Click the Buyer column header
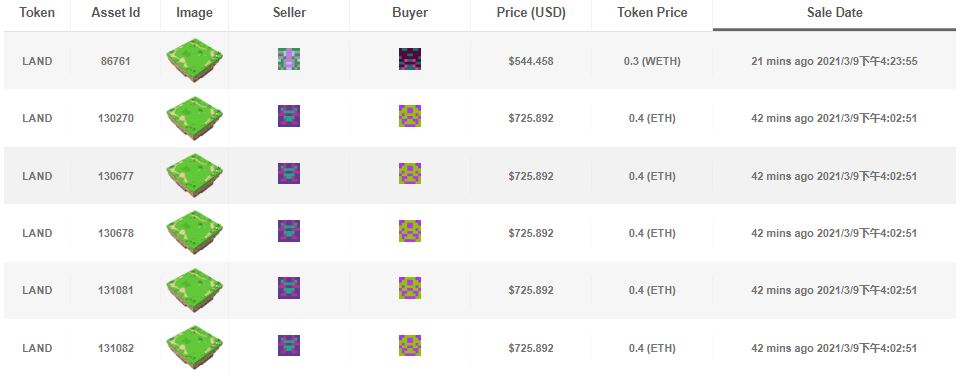Image resolution: width=960 pixels, height=376 pixels. [410, 13]
